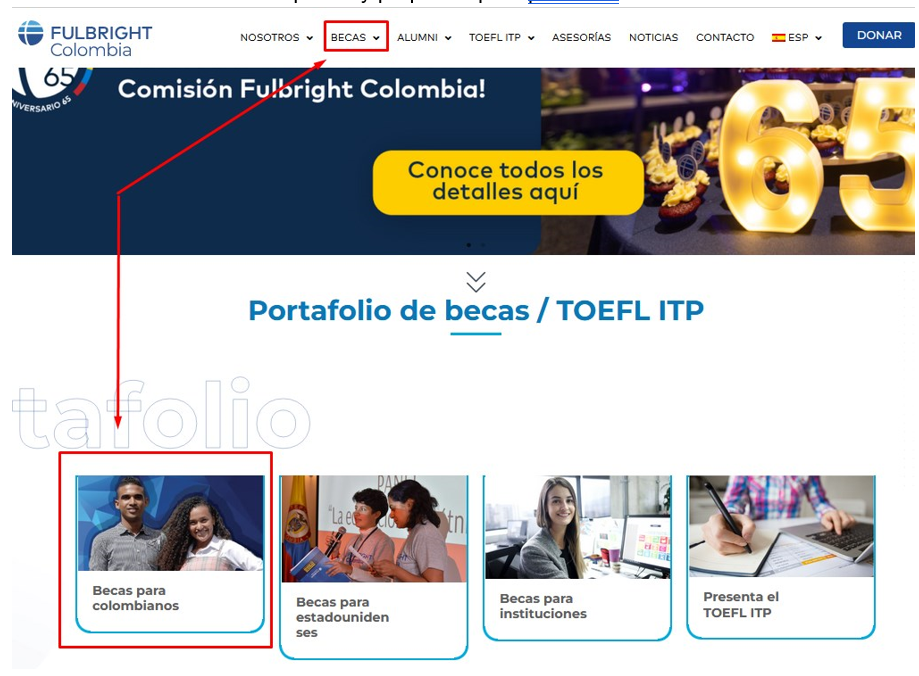This screenshot has width=919, height=676.
Task: Click the 'Becas para colombianos' title link
Action: click(135, 598)
